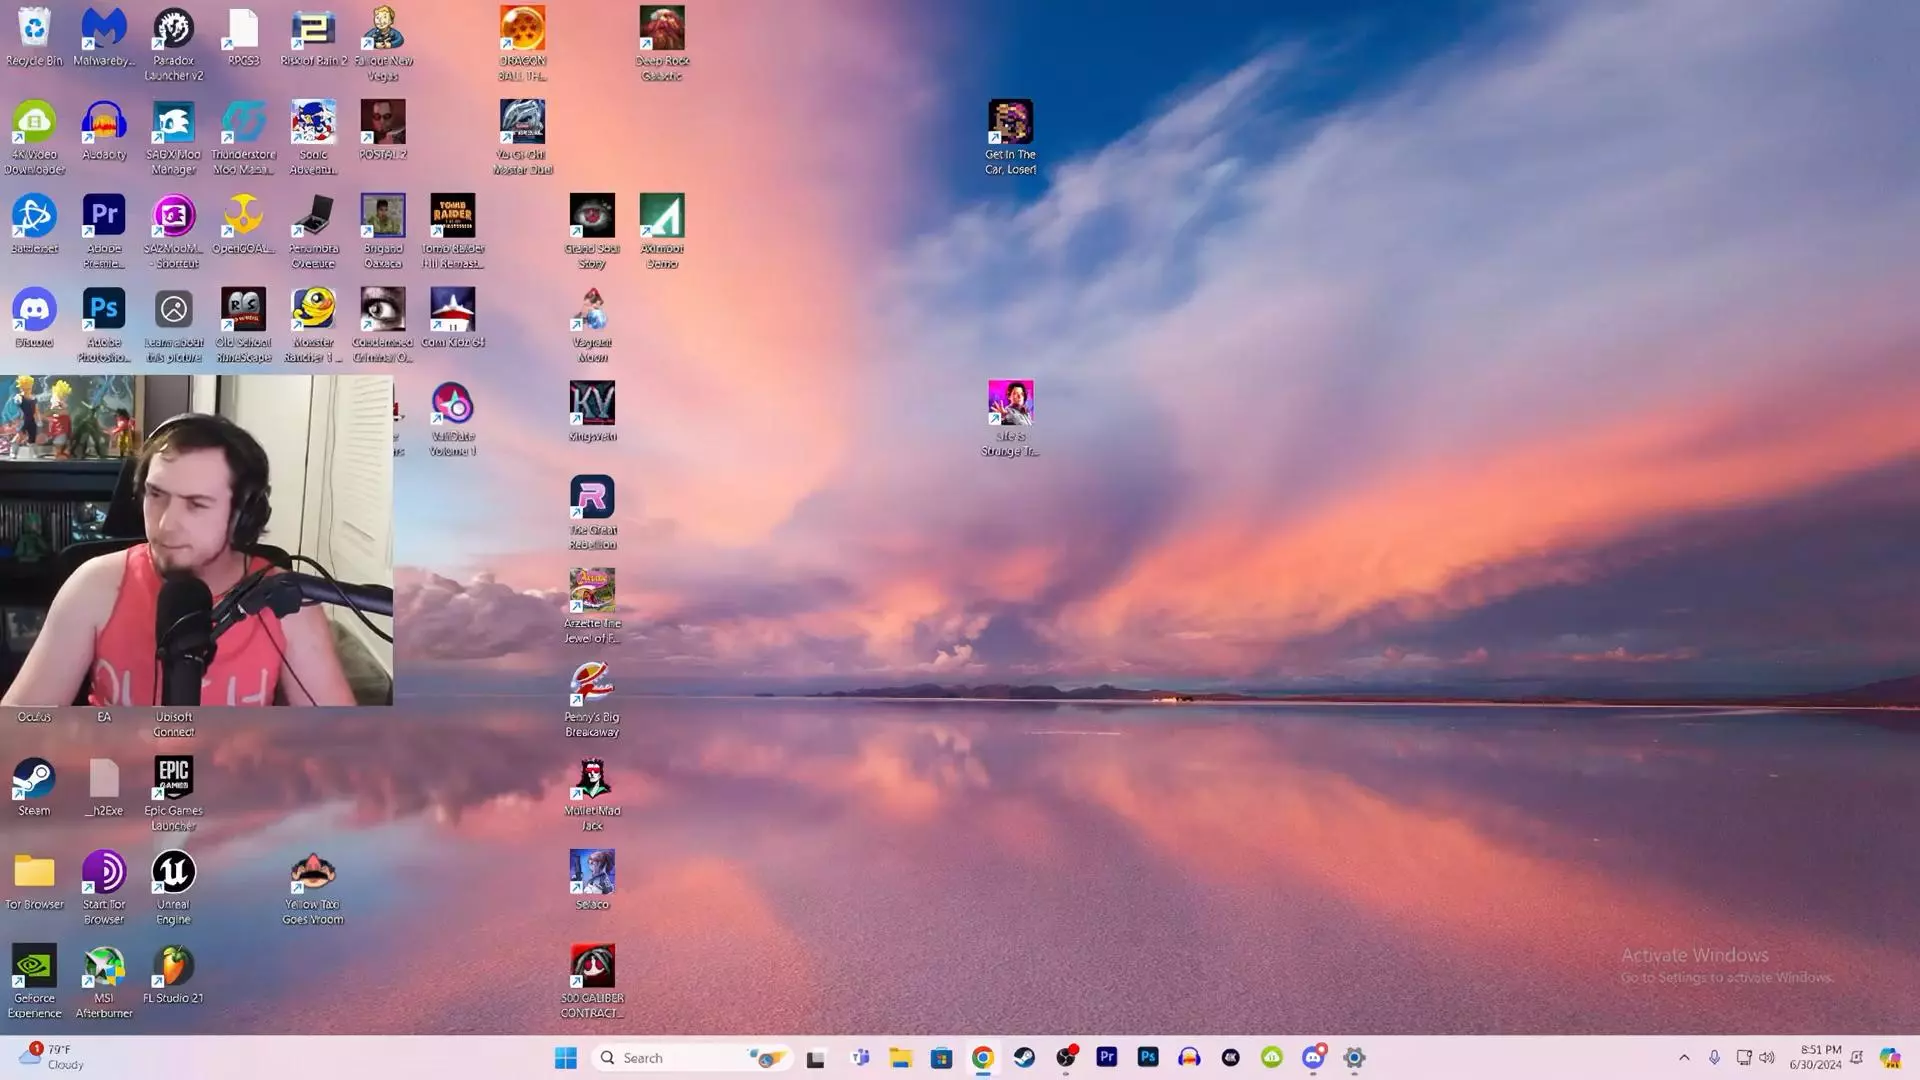Screen dimensions: 1920x1080
Task: Select the Brigand Oaxaca shortcut
Action: click(383, 232)
